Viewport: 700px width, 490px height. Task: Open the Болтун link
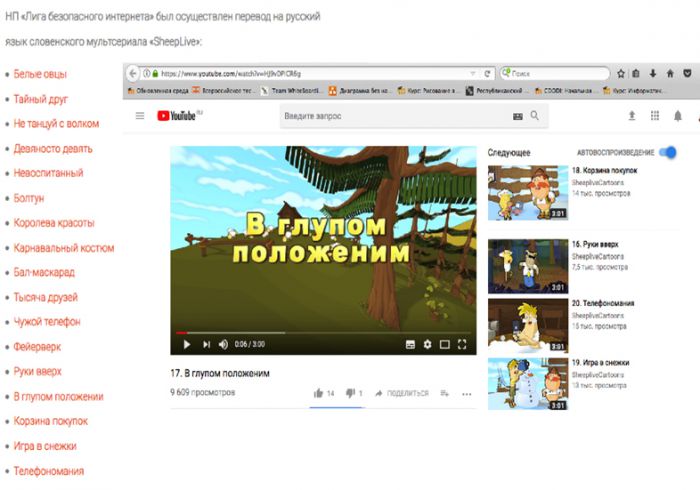click(x=29, y=198)
